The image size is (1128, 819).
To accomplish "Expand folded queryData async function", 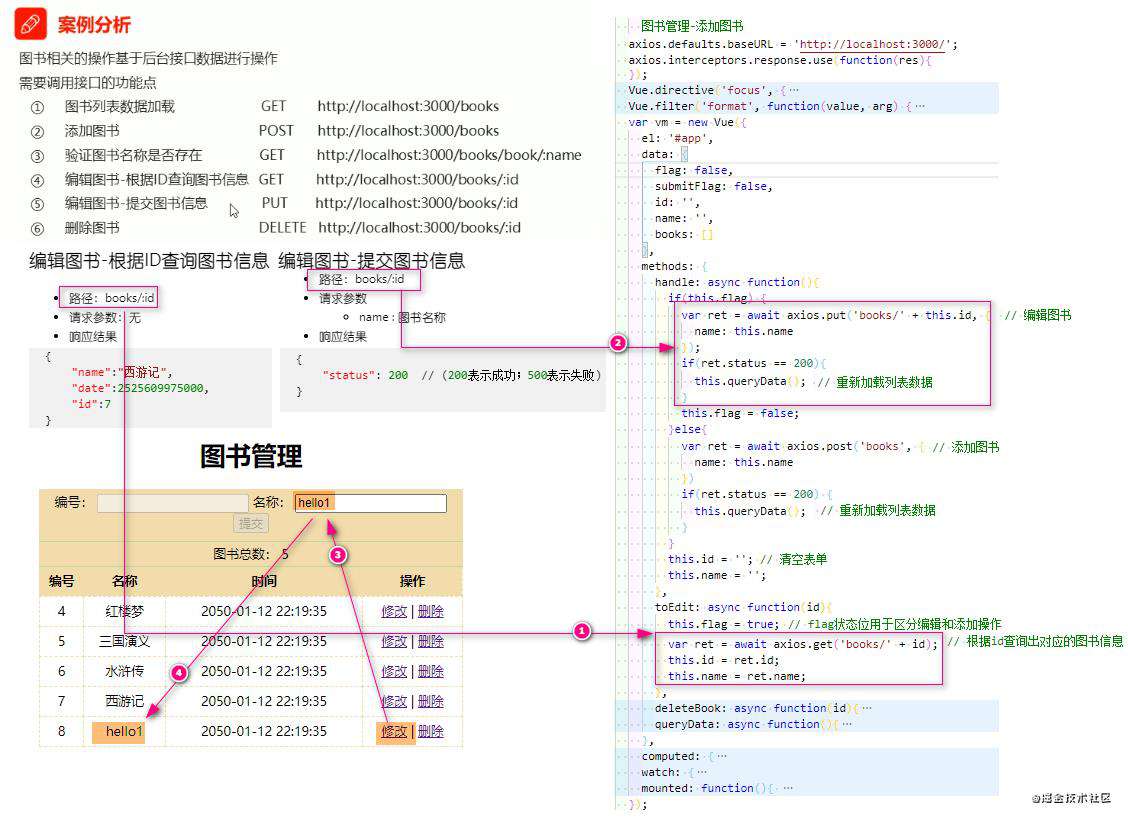I will pyautogui.click(x=847, y=724).
